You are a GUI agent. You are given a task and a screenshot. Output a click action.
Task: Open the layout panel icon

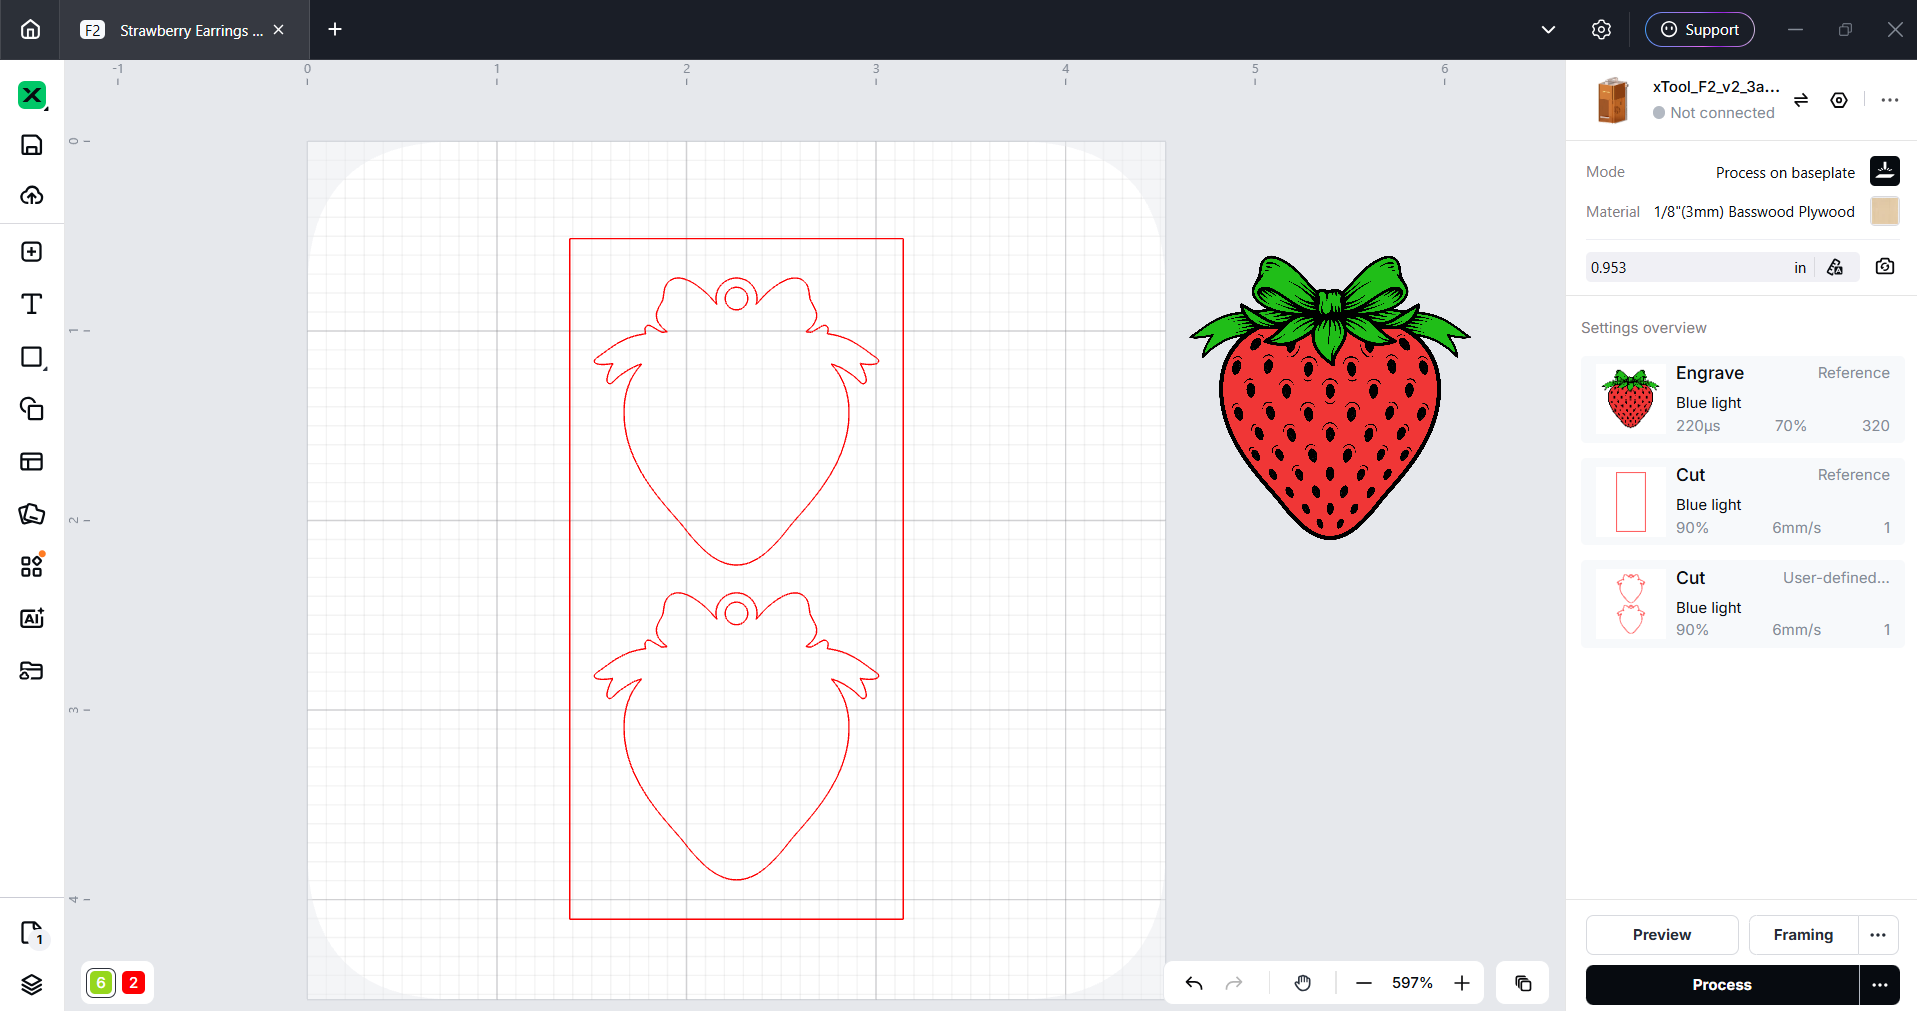point(32,461)
